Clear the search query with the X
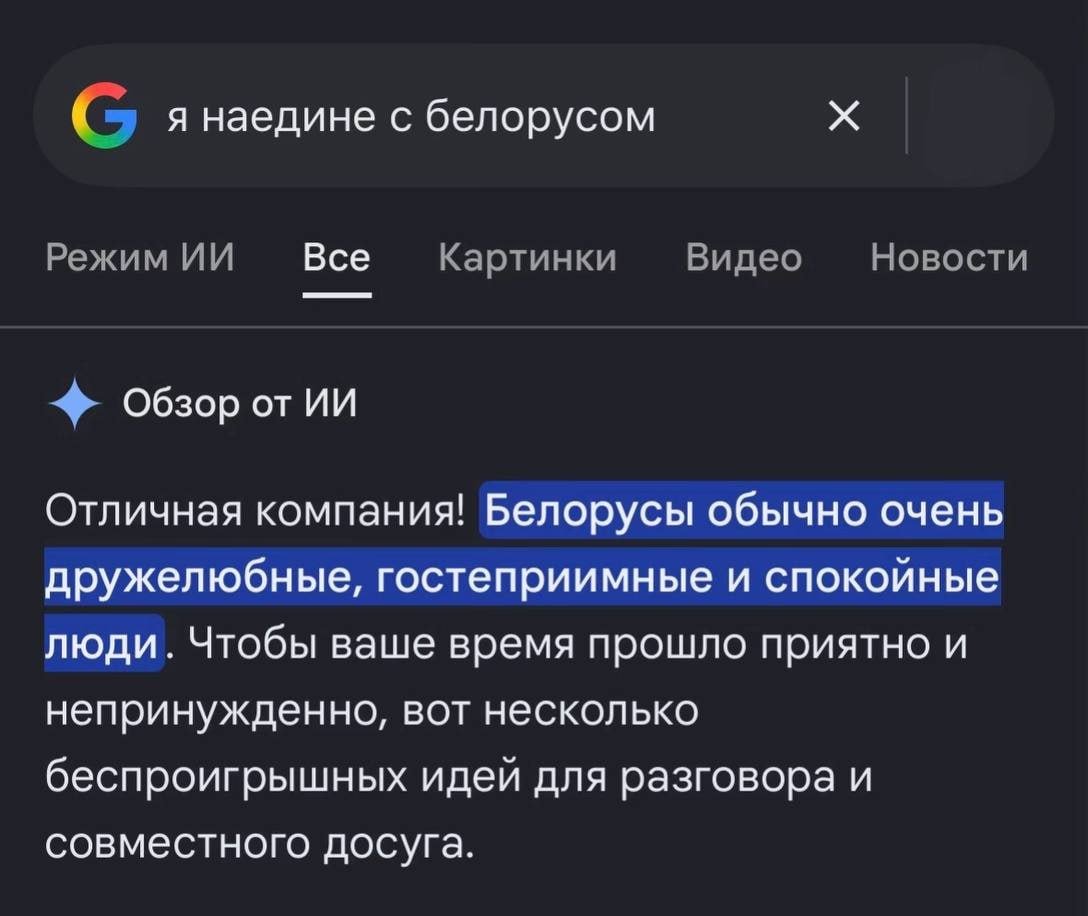This screenshot has height=916, width=1088. 844,115
